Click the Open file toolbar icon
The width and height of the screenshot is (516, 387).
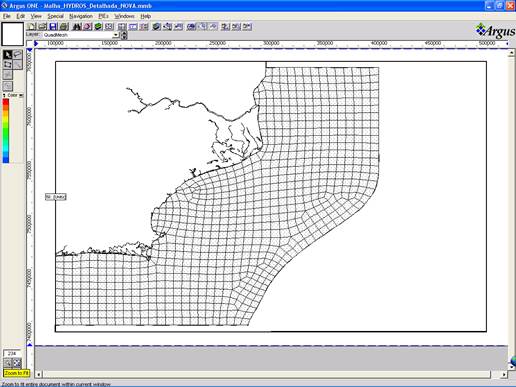point(42,26)
